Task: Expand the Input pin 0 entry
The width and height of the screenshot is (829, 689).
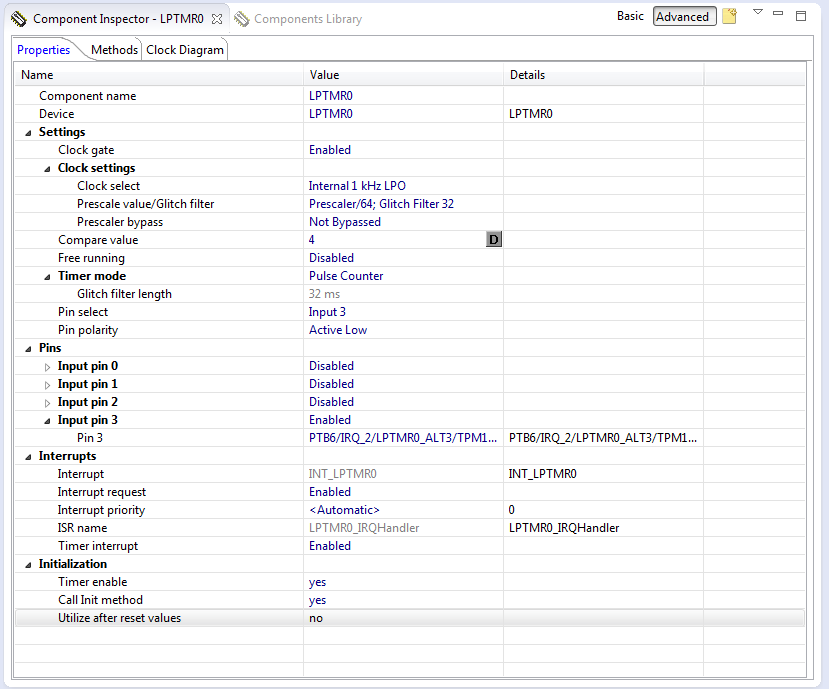Action: pyautogui.click(x=47, y=366)
